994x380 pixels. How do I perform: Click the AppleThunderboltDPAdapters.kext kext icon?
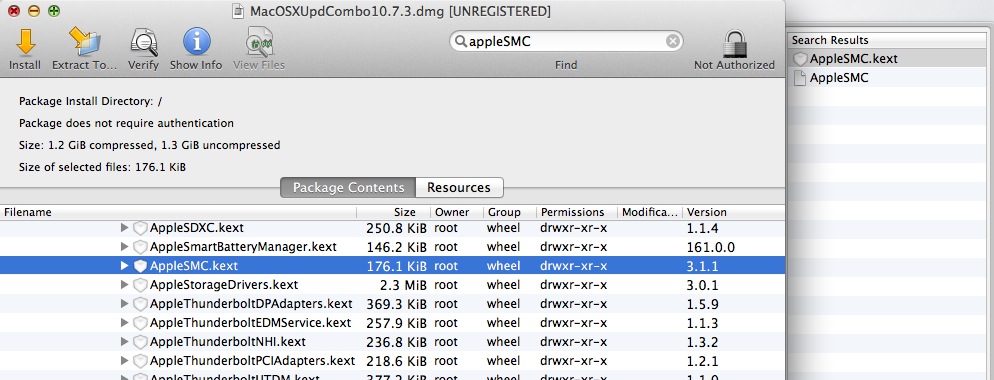coord(140,305)
